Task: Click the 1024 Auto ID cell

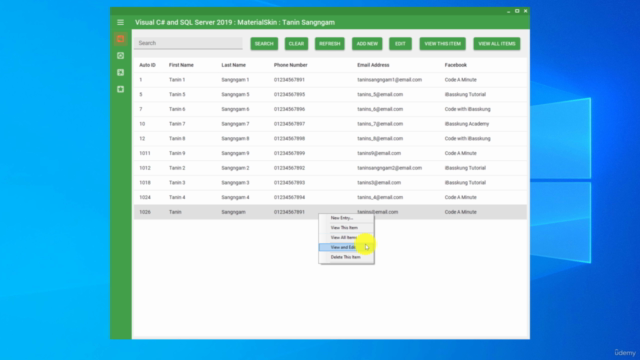Action: coord(145,197)
